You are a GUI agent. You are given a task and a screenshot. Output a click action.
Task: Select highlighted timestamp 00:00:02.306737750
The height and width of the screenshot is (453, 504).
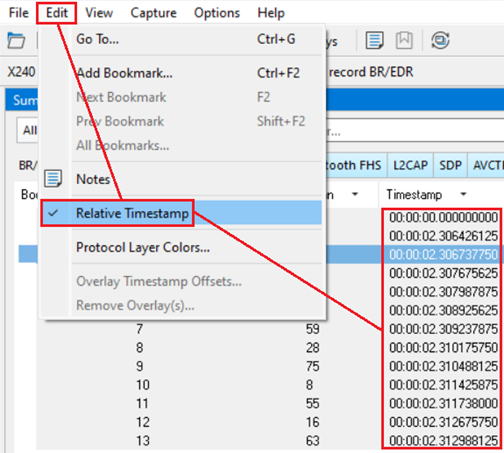point(443,255)
